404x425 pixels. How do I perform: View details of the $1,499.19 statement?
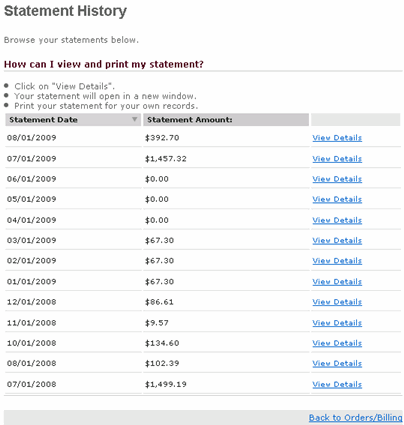pos(337,384)
